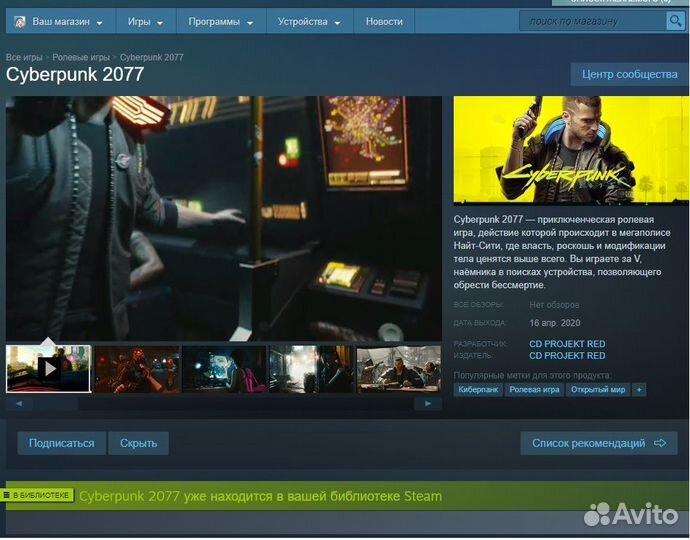Open the Ваш магазин dropdown menu
Screen dimensions: 690x540
(61, 22)
